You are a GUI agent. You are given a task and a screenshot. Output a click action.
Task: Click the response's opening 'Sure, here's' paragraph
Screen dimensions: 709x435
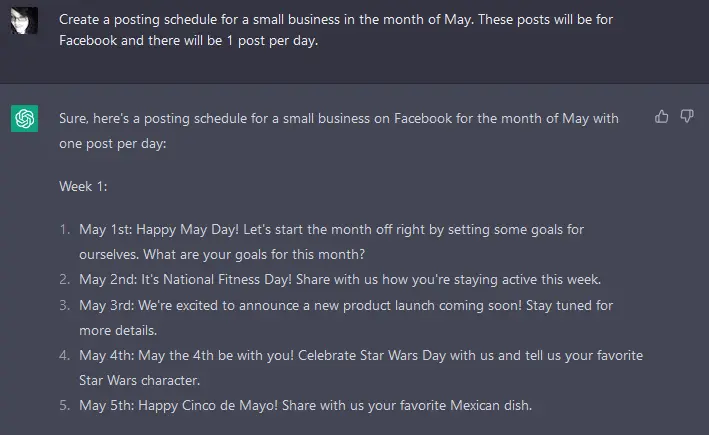[338, 130]
